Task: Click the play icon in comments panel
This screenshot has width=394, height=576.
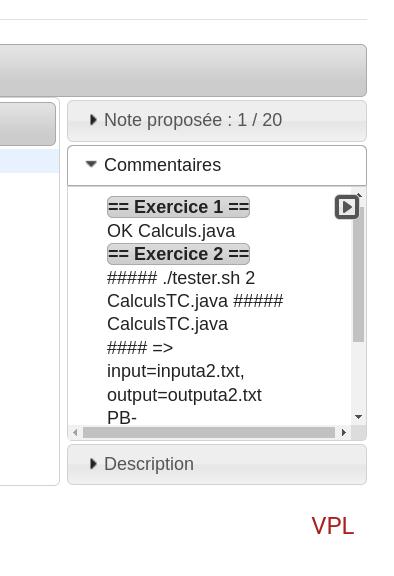Action: coord(347,207)
